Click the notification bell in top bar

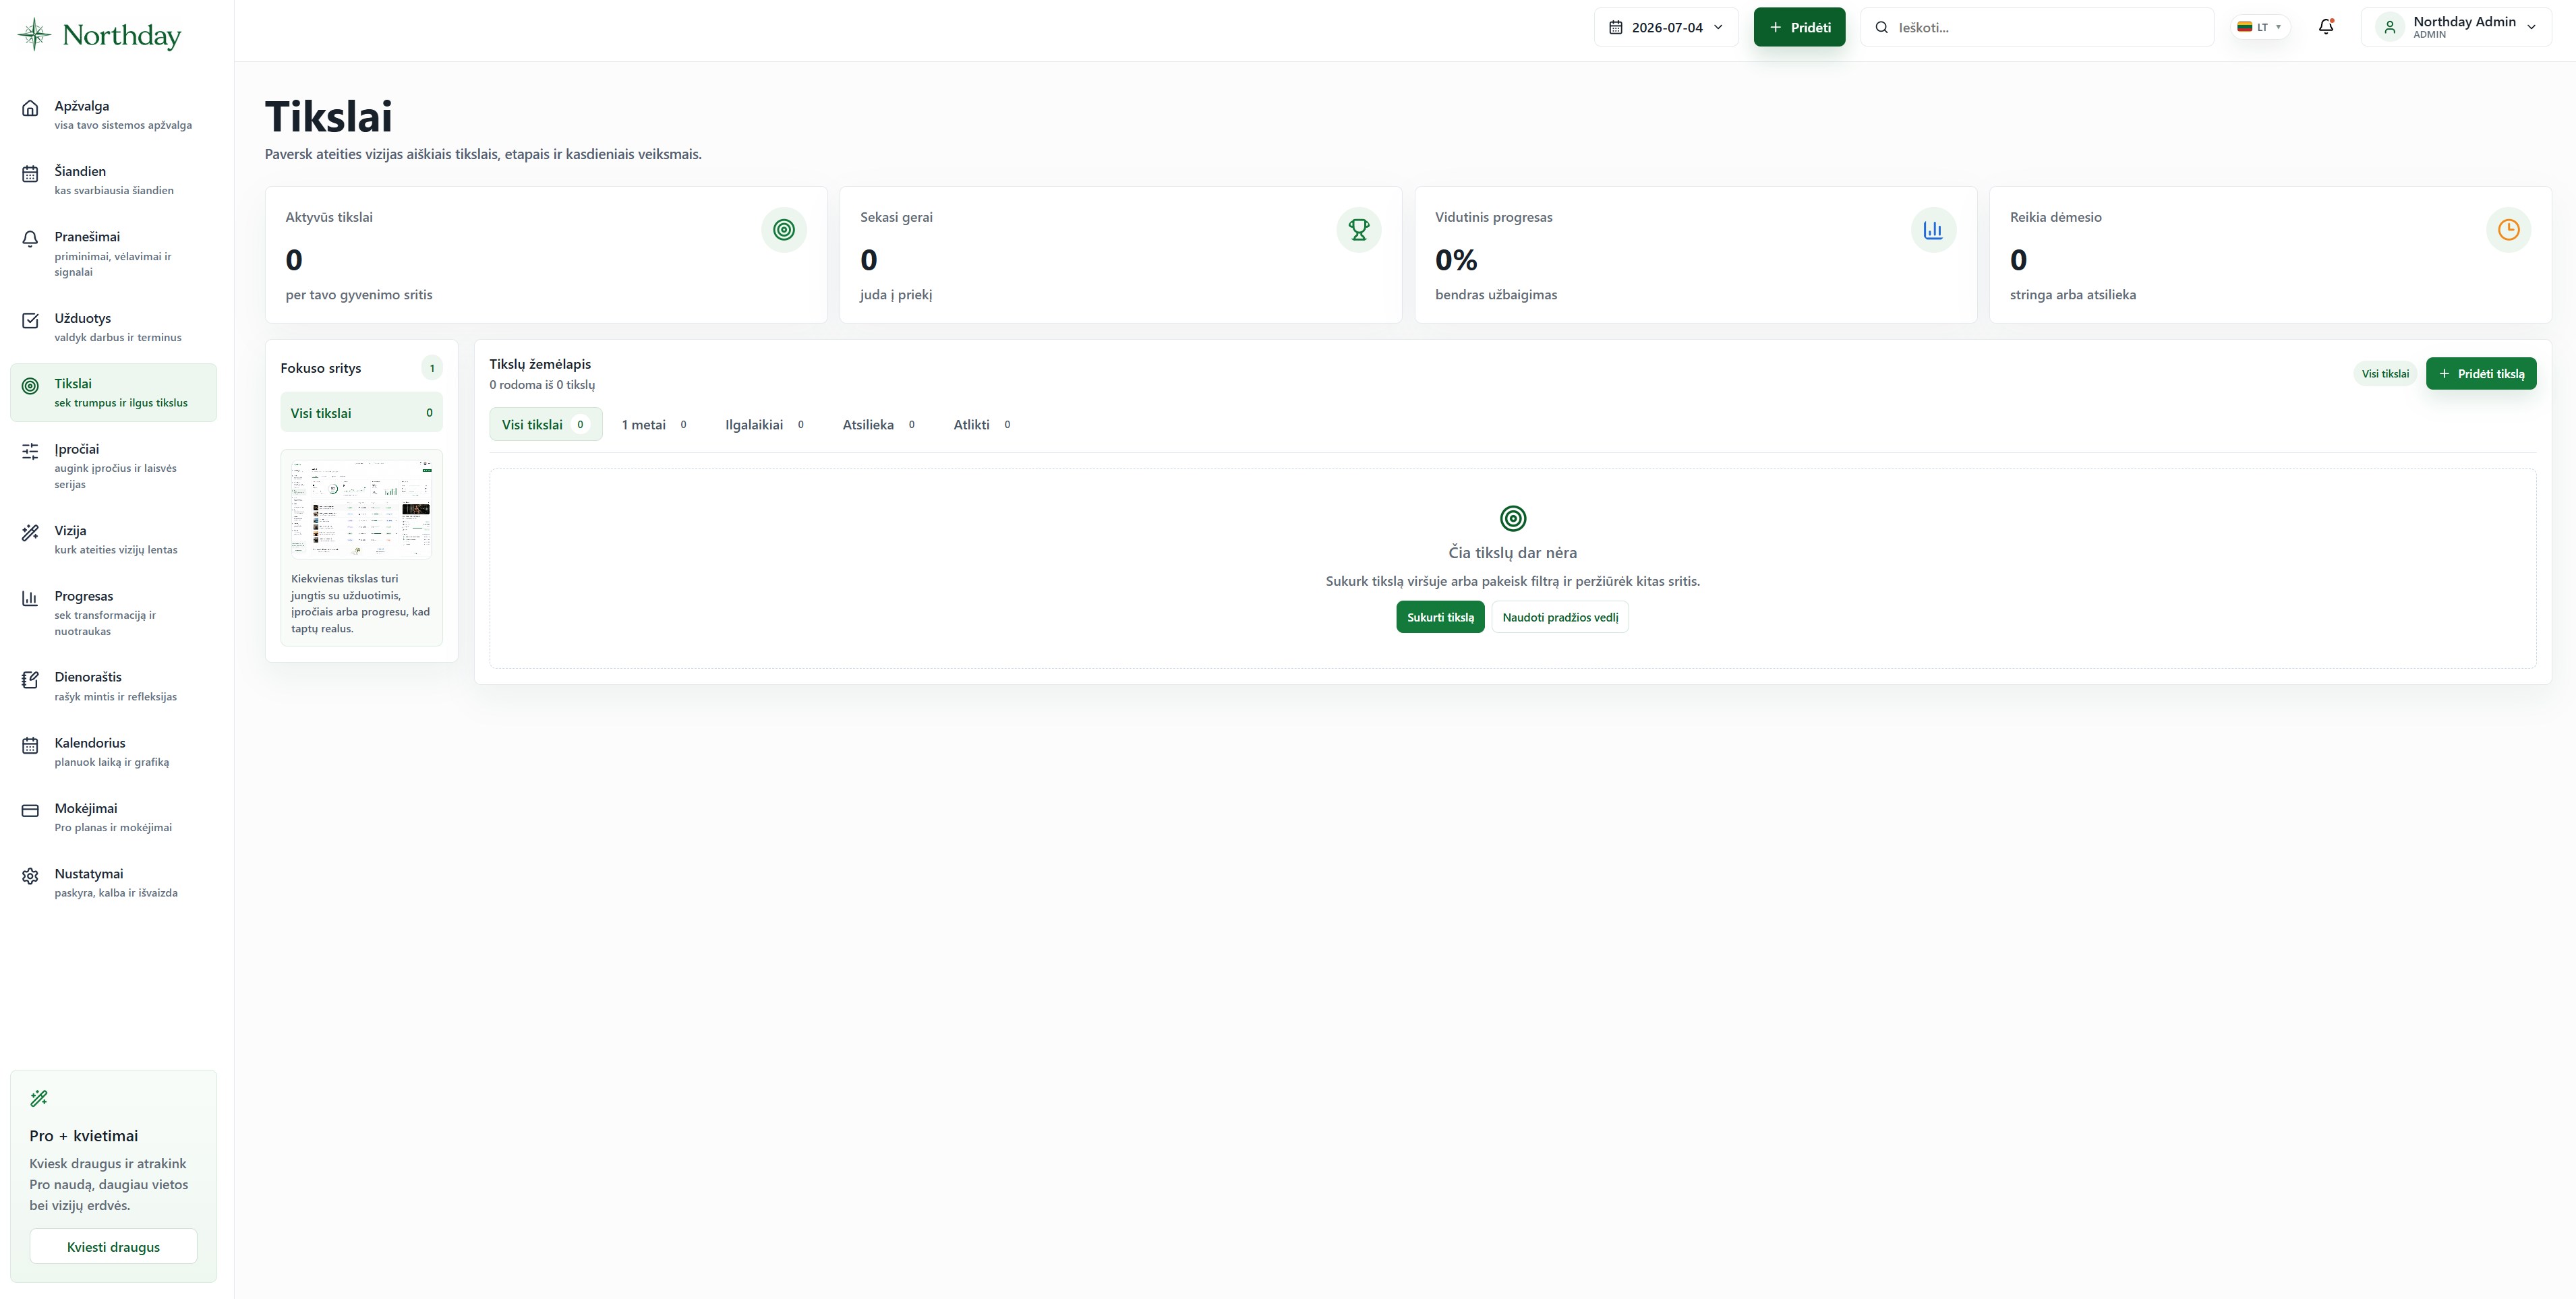click(x=2326, y=27)
